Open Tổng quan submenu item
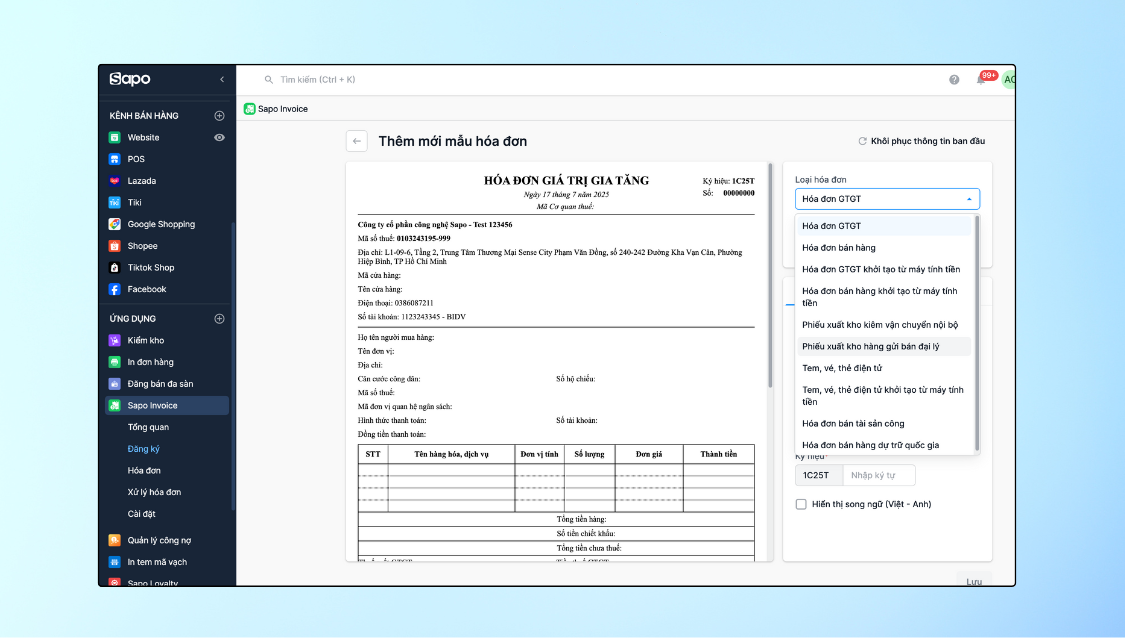The height and width of the screenshot is (638, 1125). 149,427
